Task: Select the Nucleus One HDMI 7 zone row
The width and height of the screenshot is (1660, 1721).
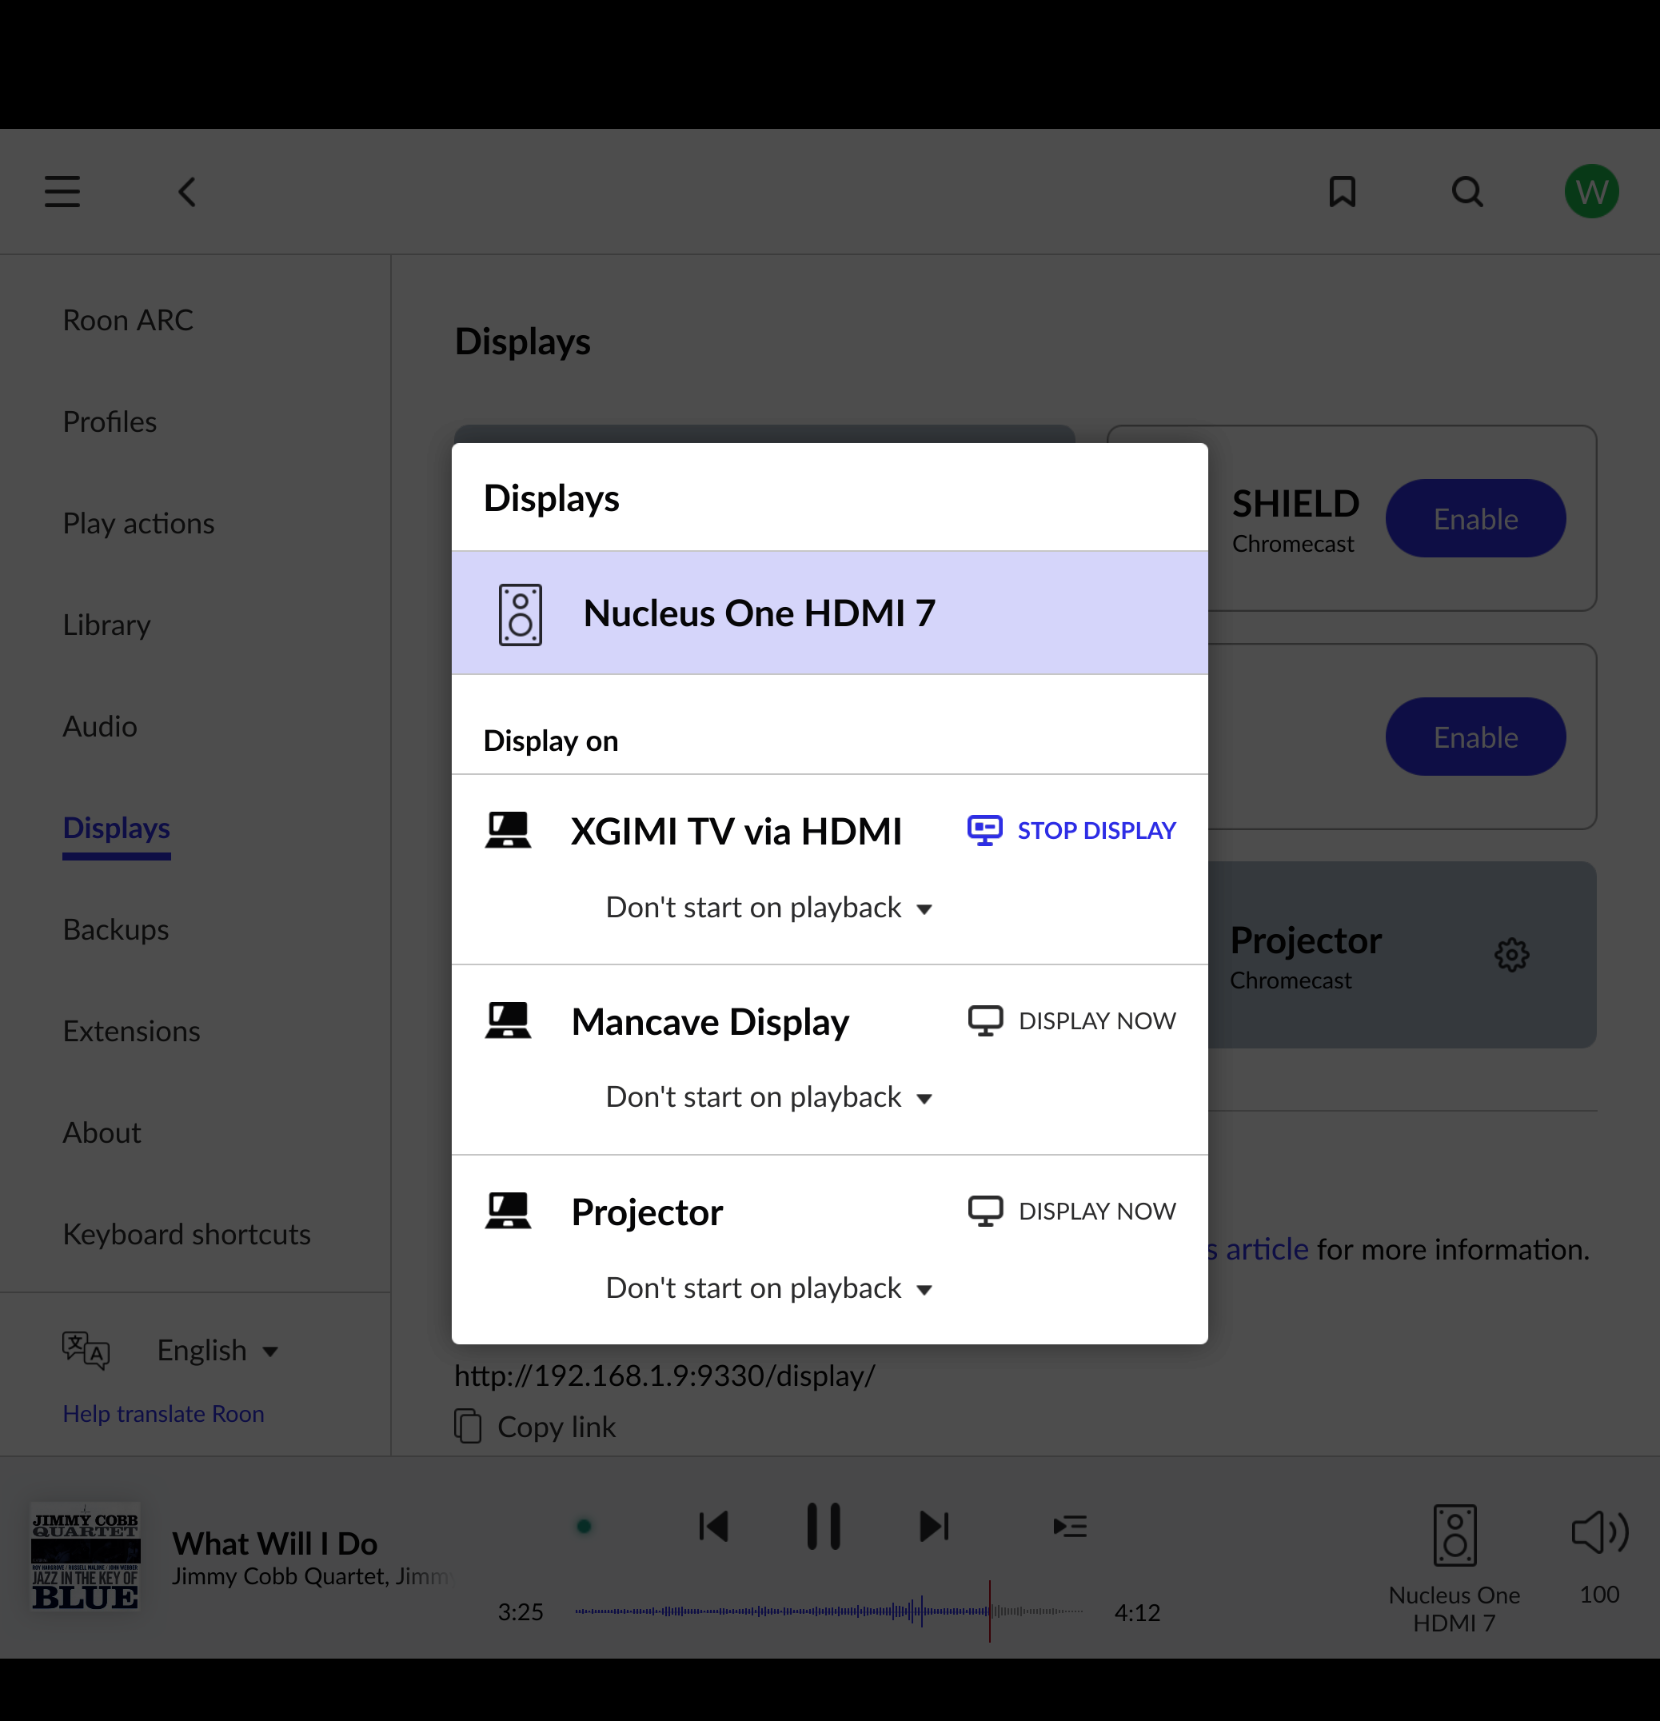Action: (x=830, y=613)
